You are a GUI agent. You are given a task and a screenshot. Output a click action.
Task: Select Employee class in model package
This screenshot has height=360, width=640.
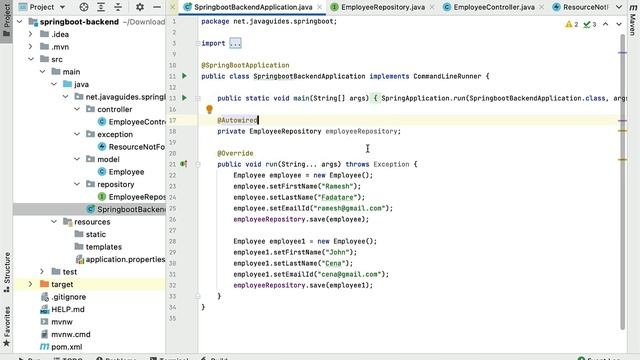click(x=121, y=172)
